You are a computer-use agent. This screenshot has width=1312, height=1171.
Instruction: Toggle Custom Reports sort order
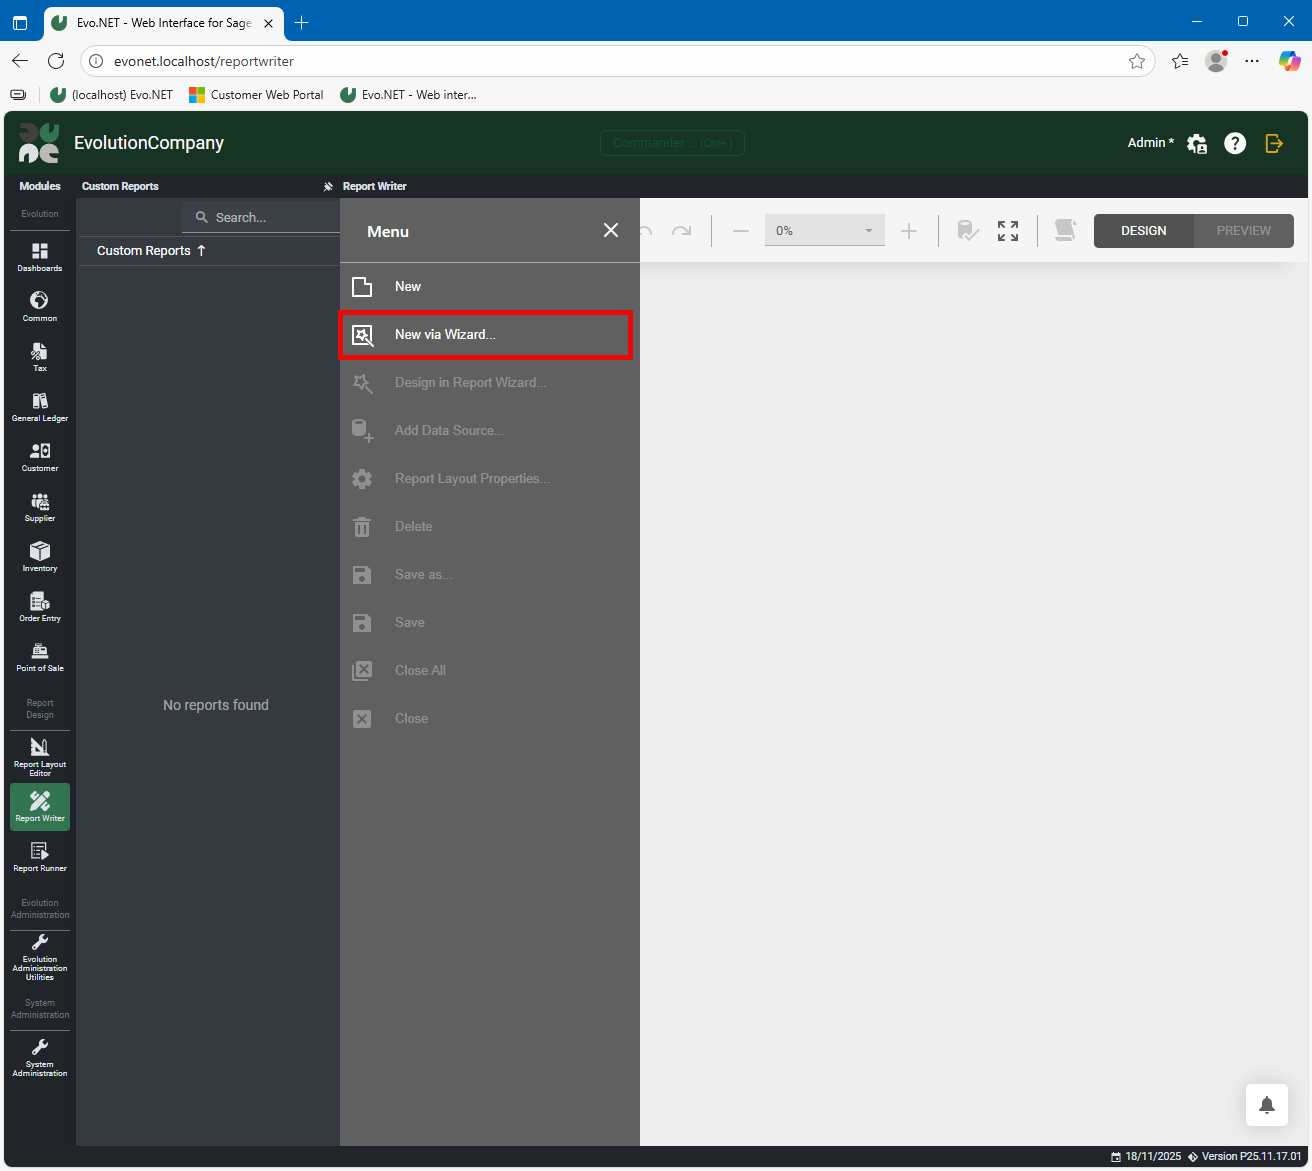(201, 251)
